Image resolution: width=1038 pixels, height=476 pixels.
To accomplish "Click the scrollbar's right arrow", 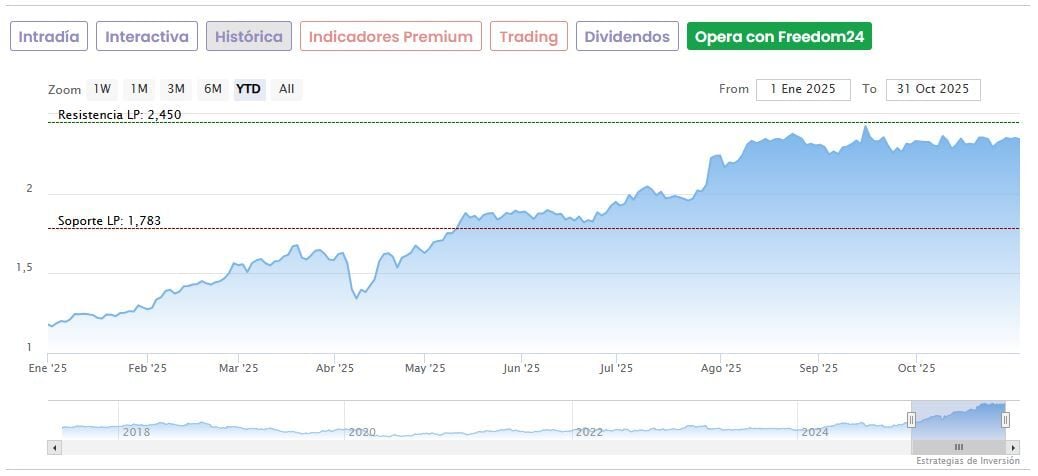I will tap(1013, 447).
